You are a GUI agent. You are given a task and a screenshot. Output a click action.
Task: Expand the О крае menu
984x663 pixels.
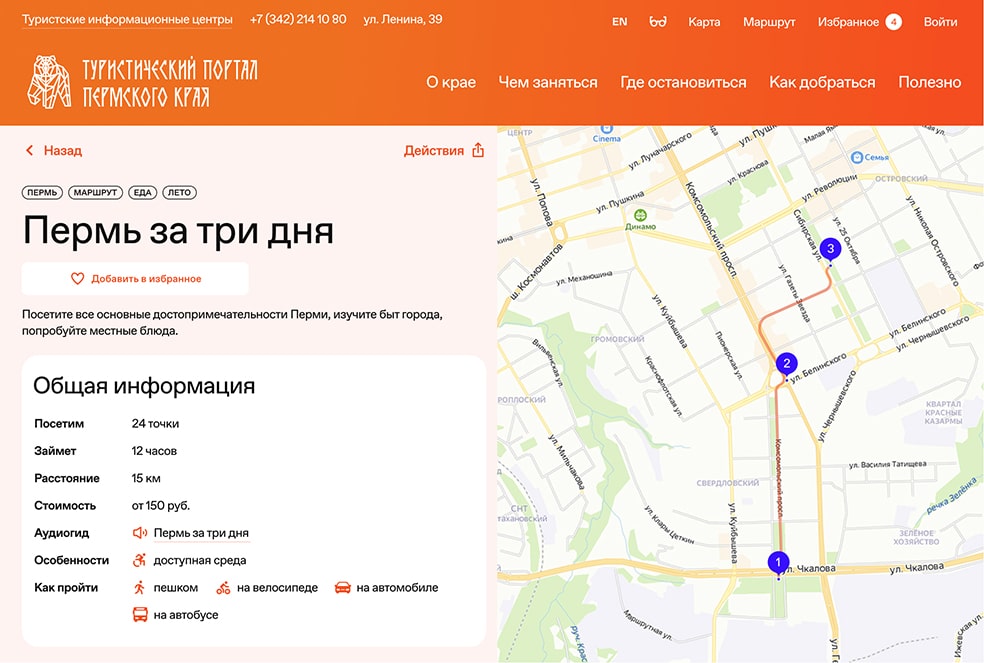(450, 82)
